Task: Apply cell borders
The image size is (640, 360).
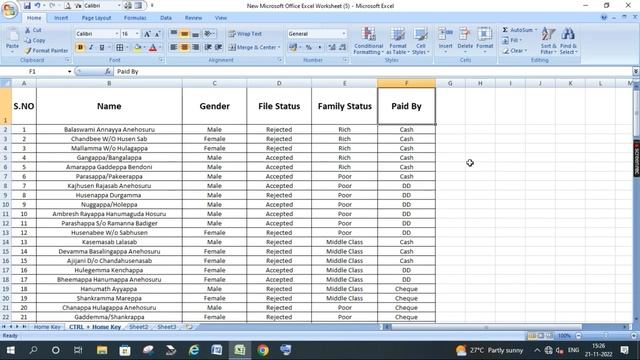Action: (x=120, y=48)
